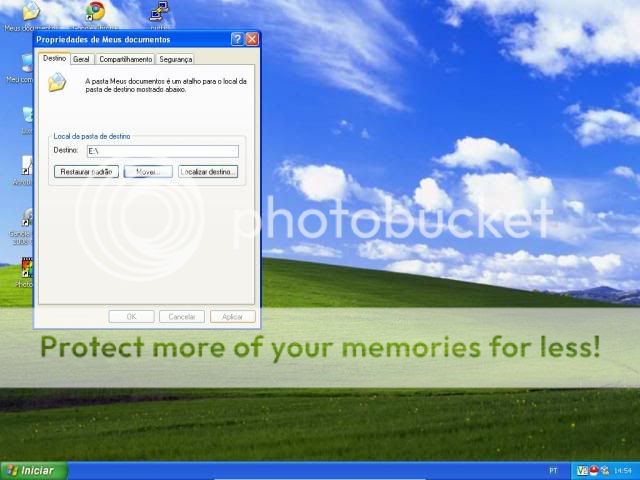The width and height of the screenshot is (640, 480).
Task: Click the tray icon left of the clock
Action: coord(605,471)
